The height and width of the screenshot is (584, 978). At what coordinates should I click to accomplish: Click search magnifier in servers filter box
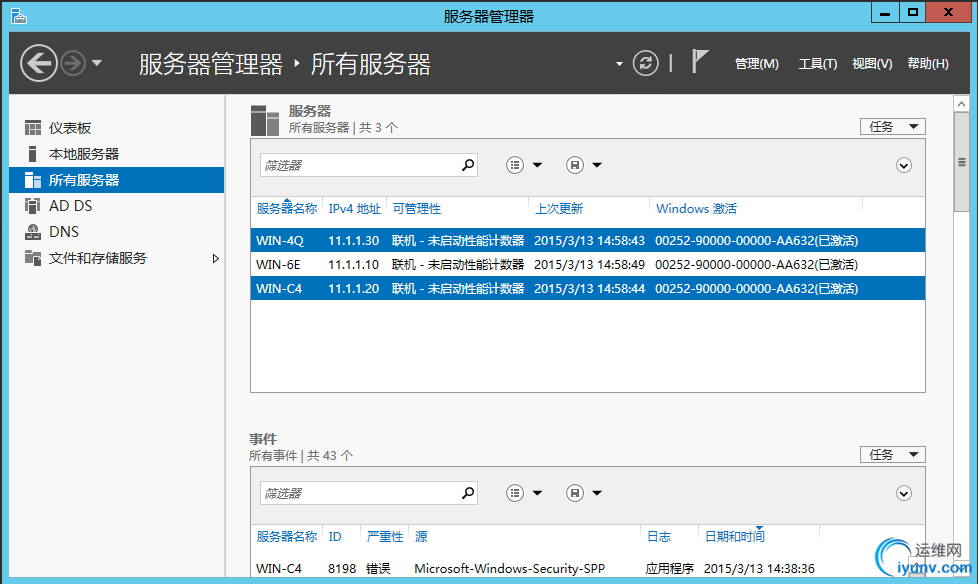[467, 165]
